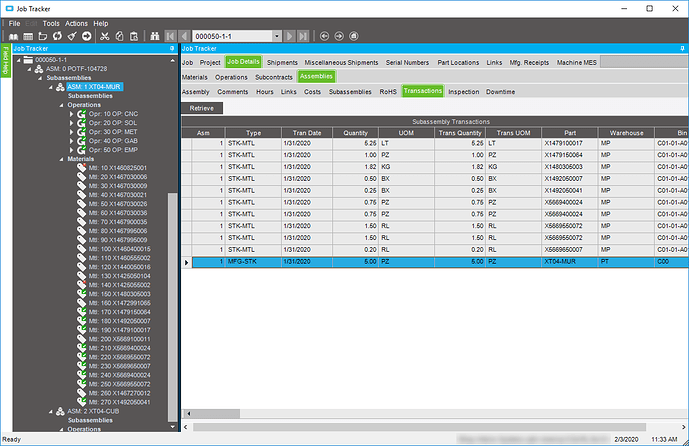Click the row selector arrow of MFG-STK row

186,262
